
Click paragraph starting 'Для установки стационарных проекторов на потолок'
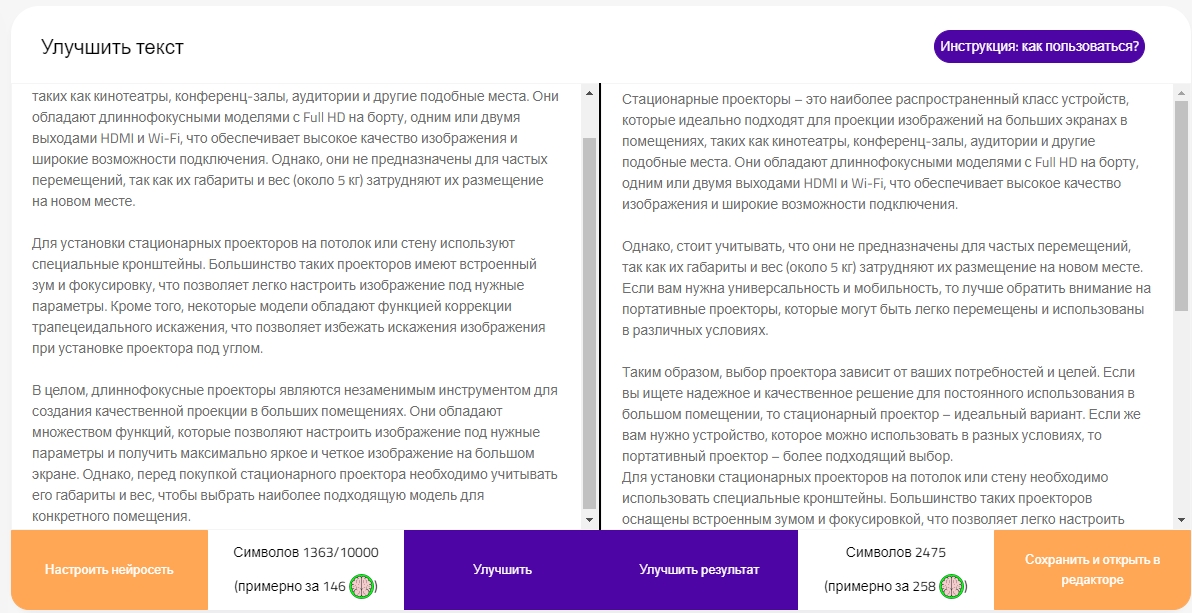click(x=288, y=296)
